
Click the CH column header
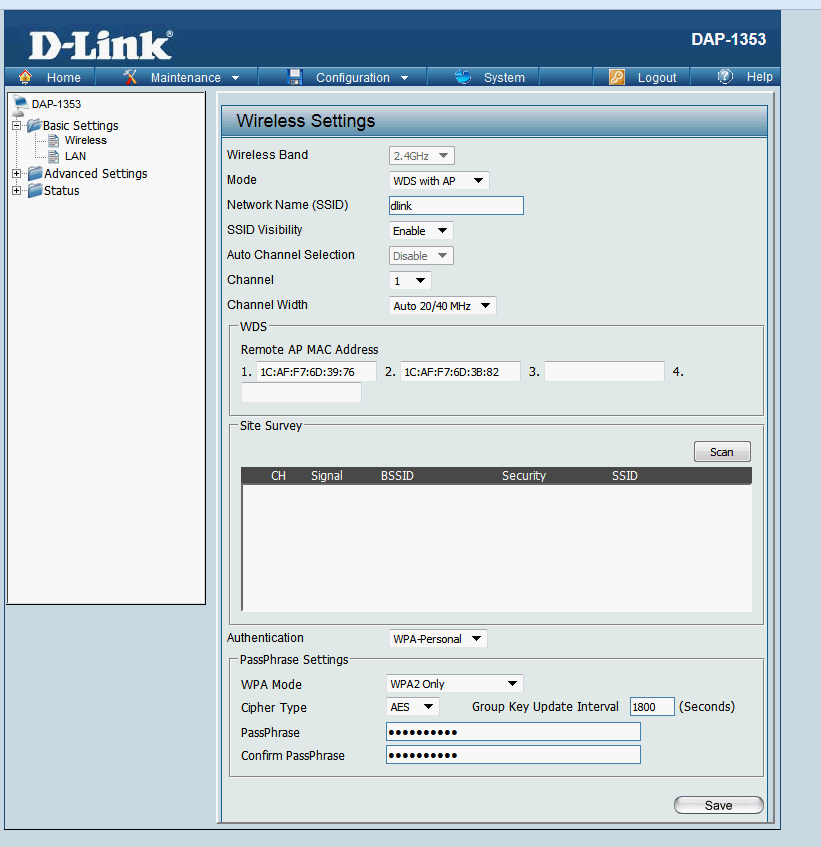tap(278, 475)
